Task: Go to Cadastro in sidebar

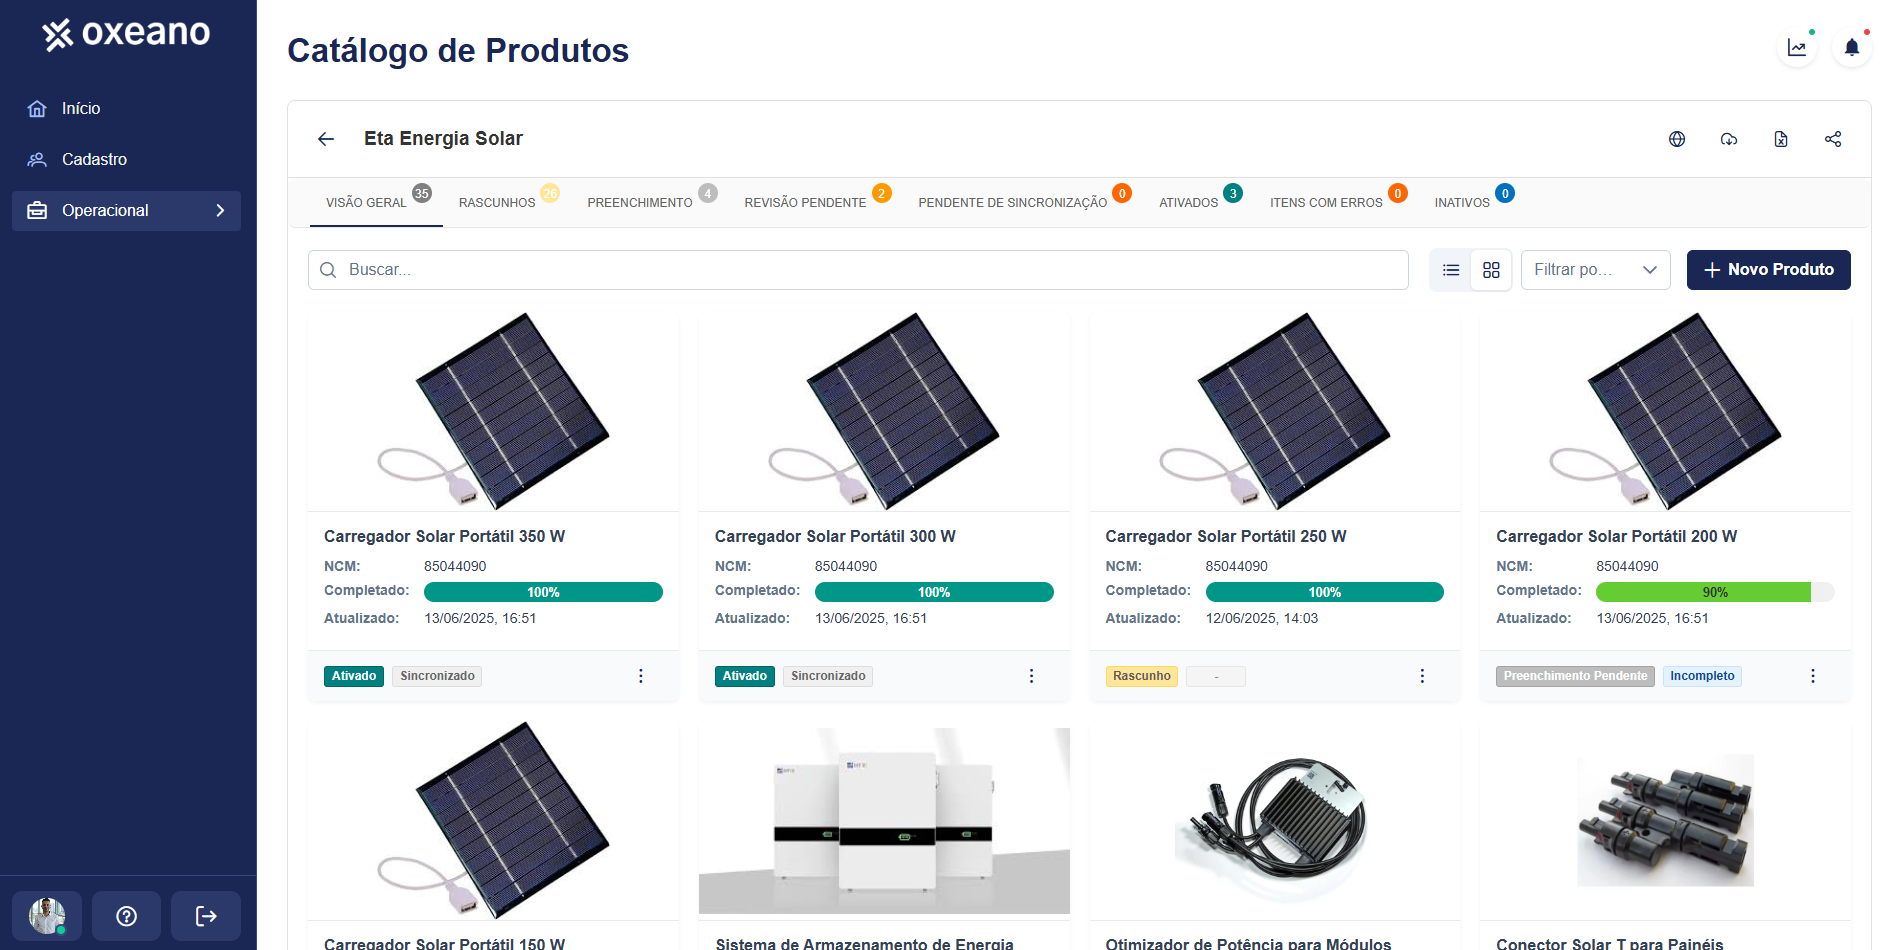Action: 94,160
